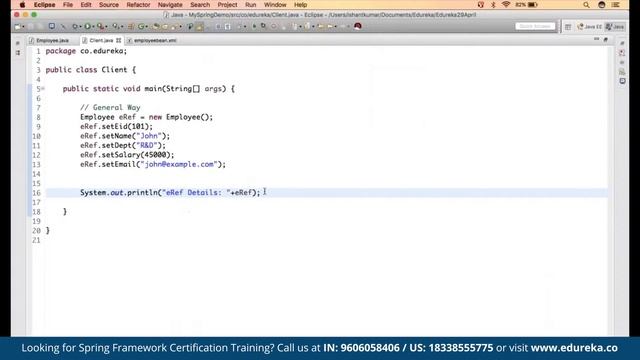Viewport: 640px width, 360px height.
Task: Open macOS Spotlight search icon
Action: click(x=586, y=5)
